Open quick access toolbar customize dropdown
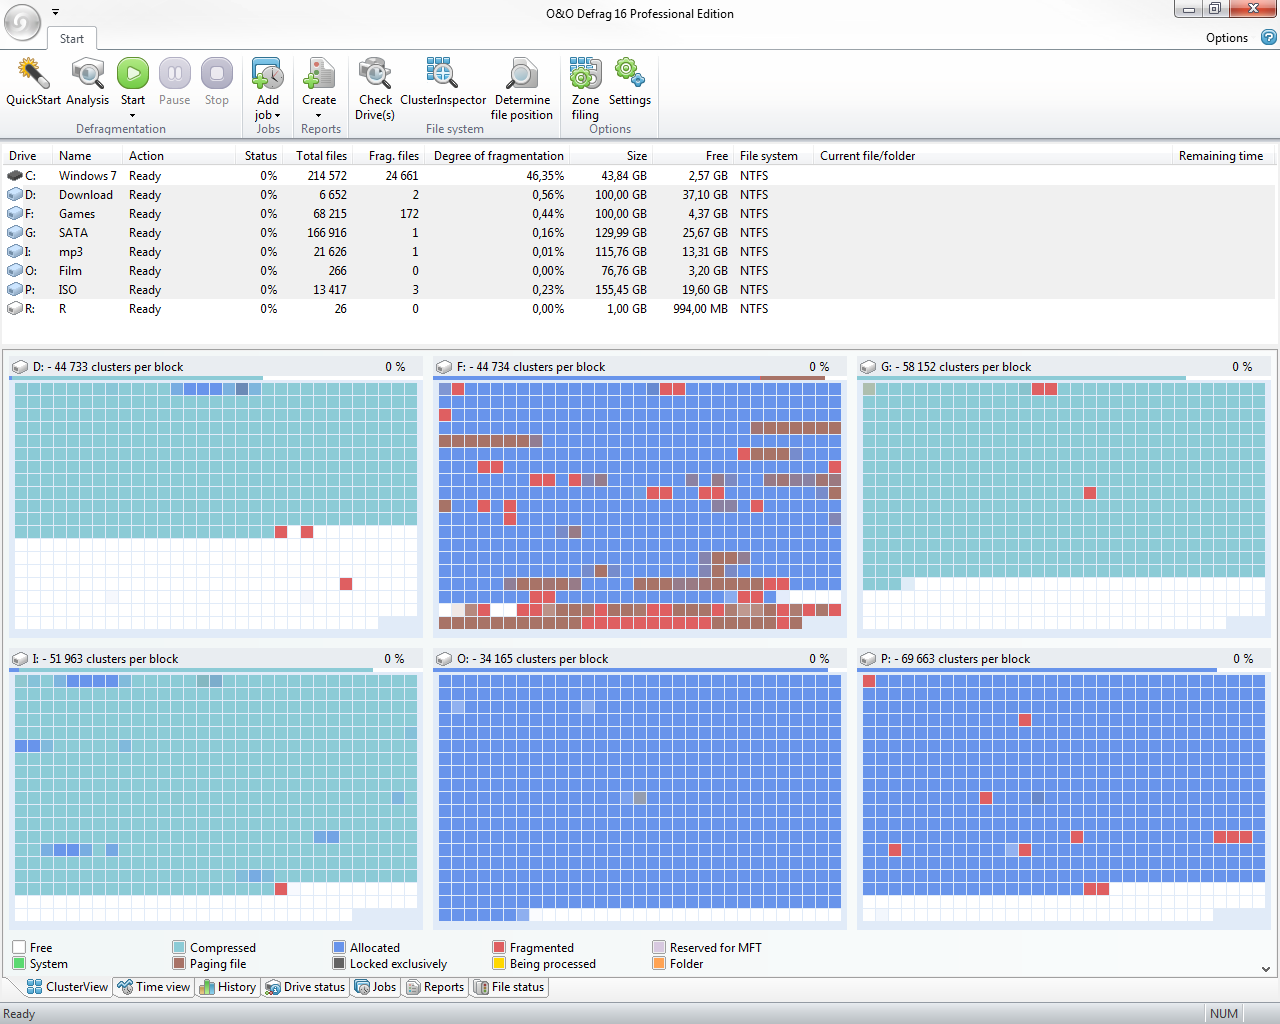The width and height of the screenshot is (1280, 1024). pyautogui.click(x=55, y=12)
